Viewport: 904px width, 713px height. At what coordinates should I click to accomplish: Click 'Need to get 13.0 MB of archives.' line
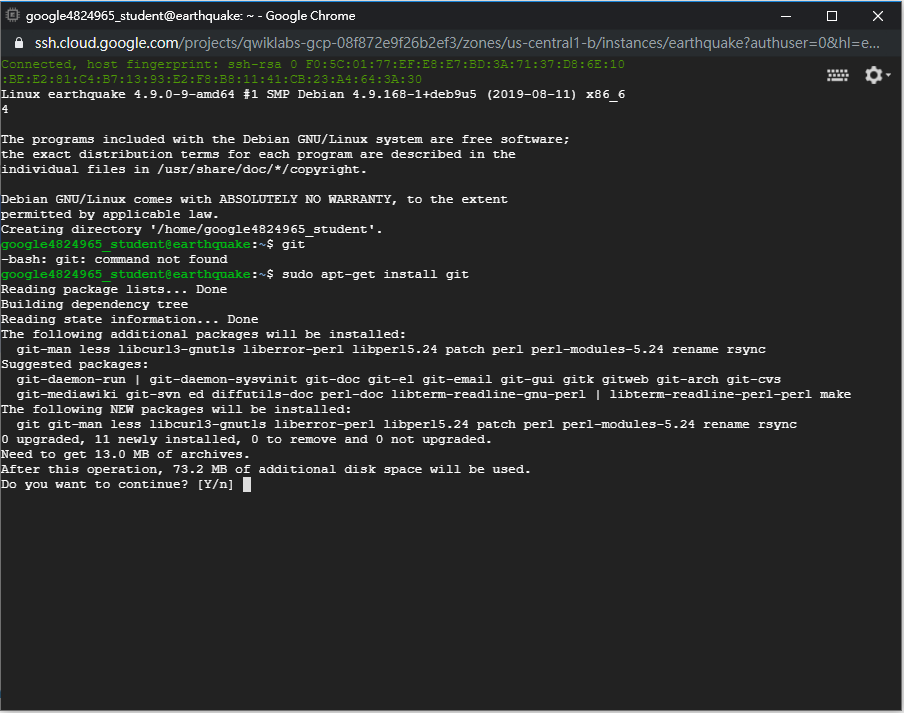tap(125, 454)
